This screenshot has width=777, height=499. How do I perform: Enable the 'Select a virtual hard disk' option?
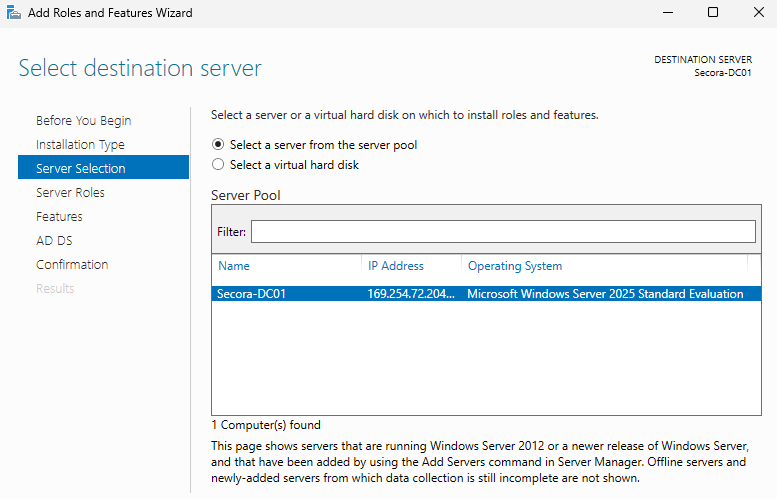pyautogui.click(x=219, y=165)
